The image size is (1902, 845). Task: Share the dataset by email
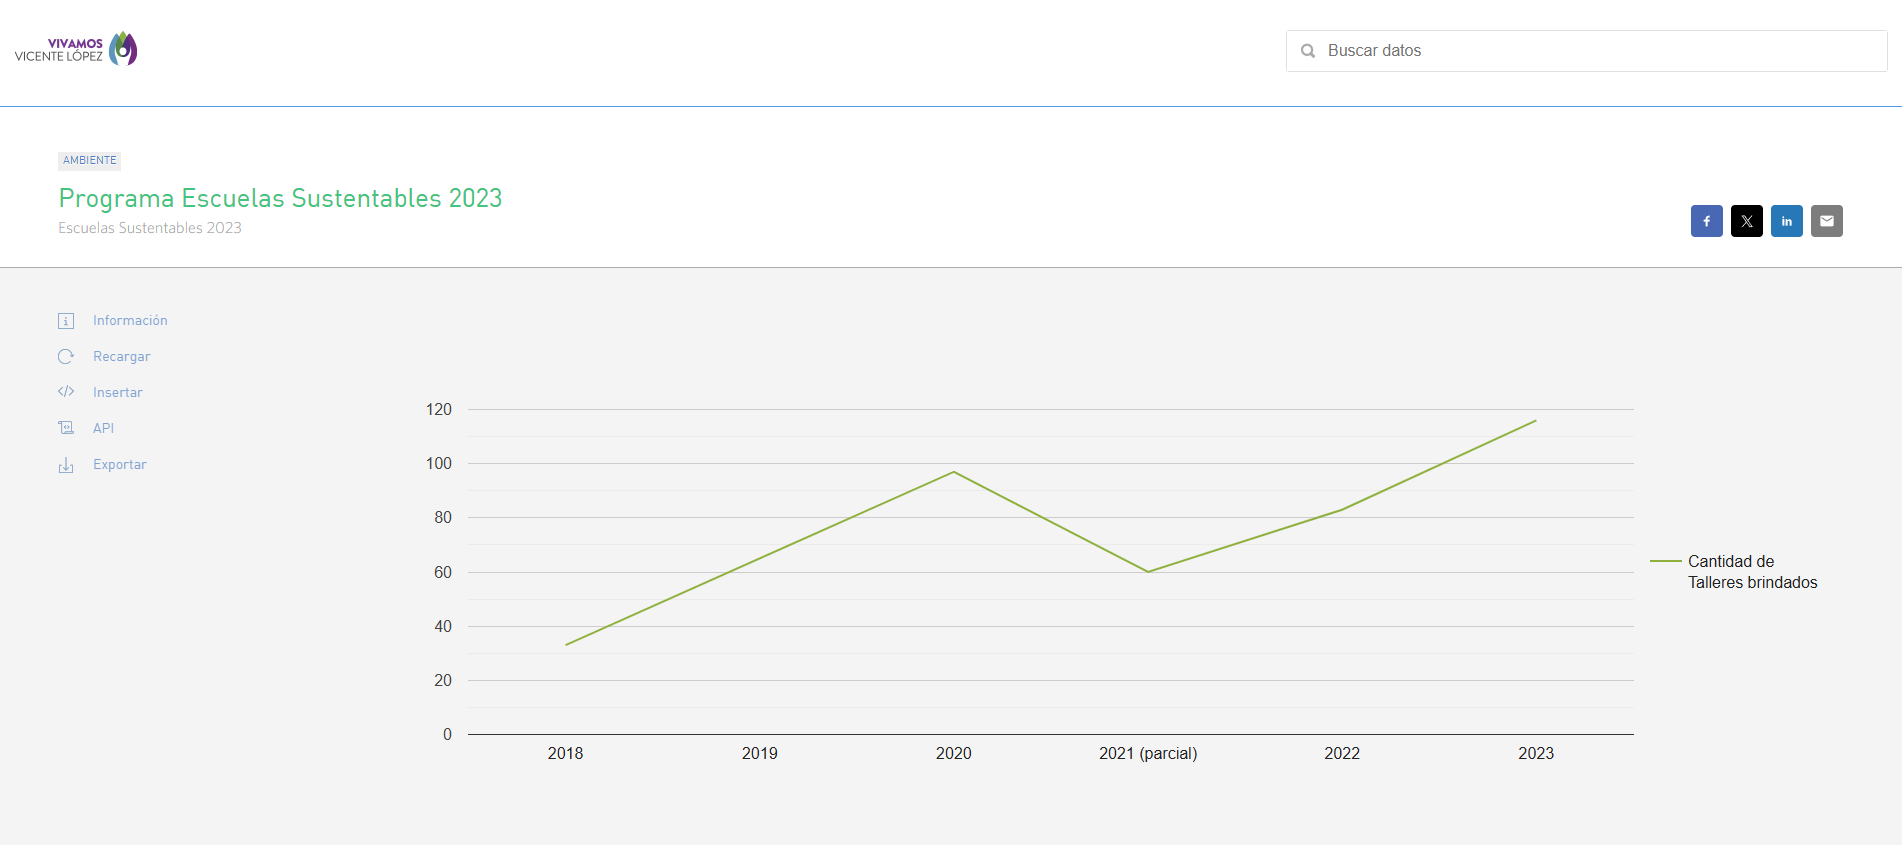coord(1826,221)
